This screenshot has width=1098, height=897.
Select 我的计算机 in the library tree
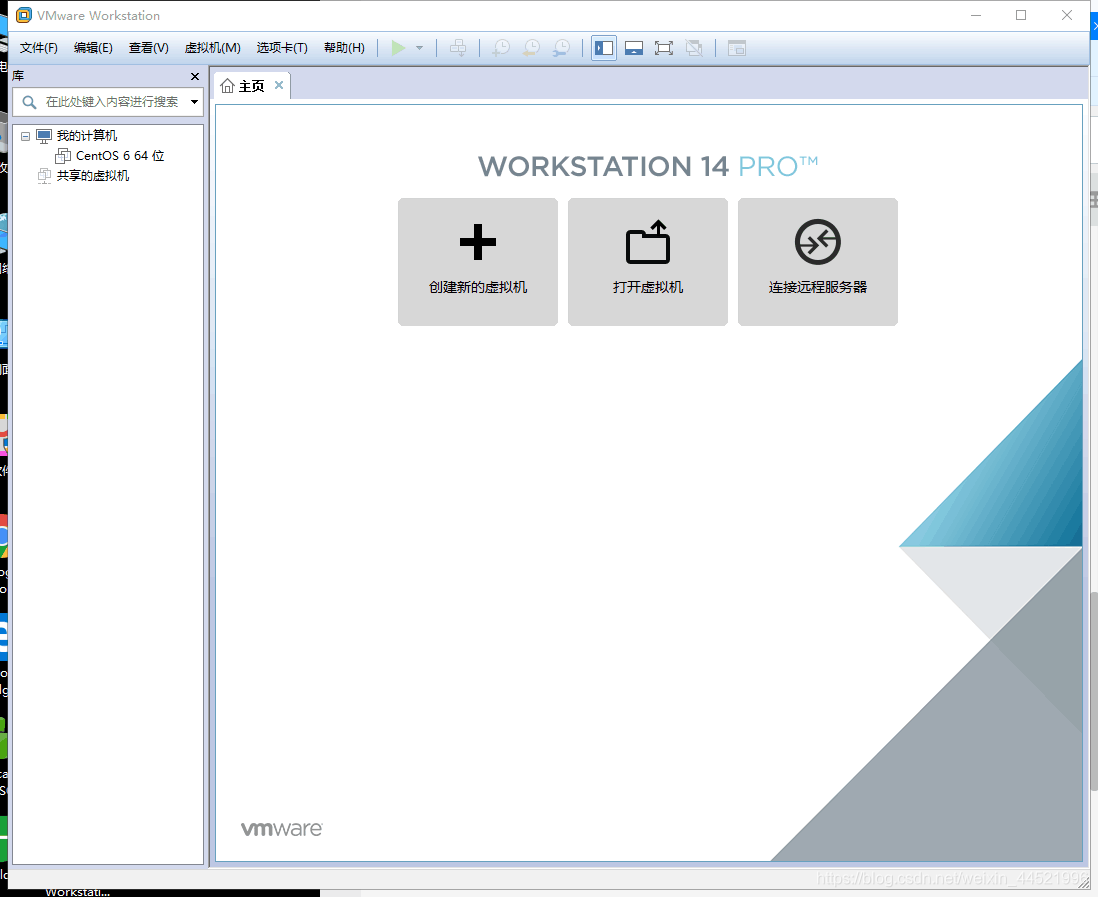pyautogui.click(x=86, y=136)
